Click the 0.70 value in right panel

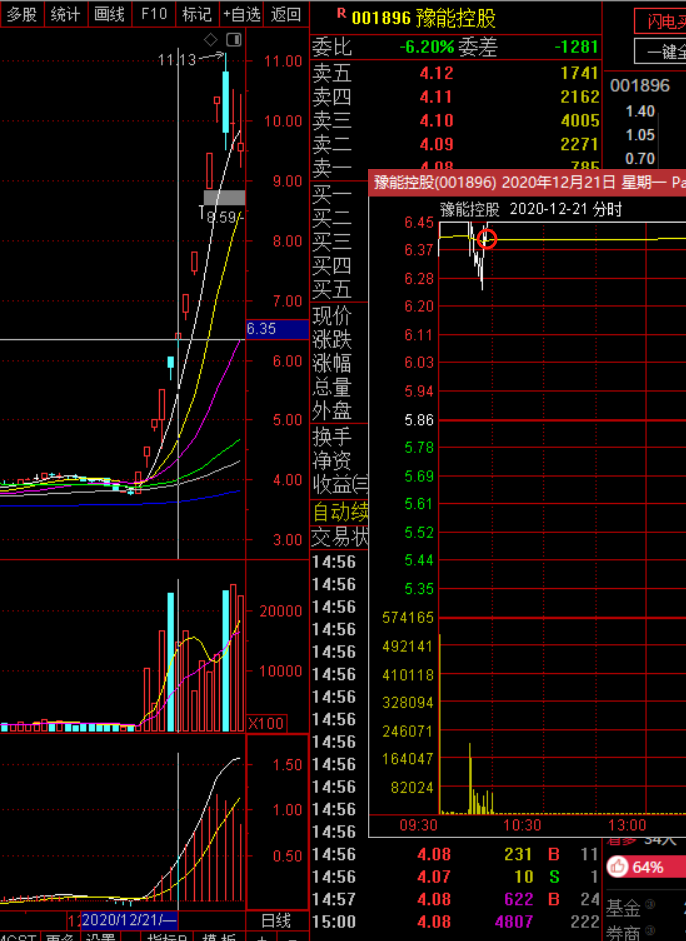click(640, 158)
